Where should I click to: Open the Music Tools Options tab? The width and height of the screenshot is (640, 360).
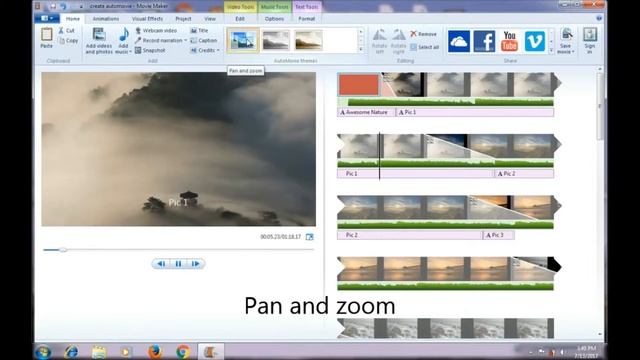tap(274, 19)
